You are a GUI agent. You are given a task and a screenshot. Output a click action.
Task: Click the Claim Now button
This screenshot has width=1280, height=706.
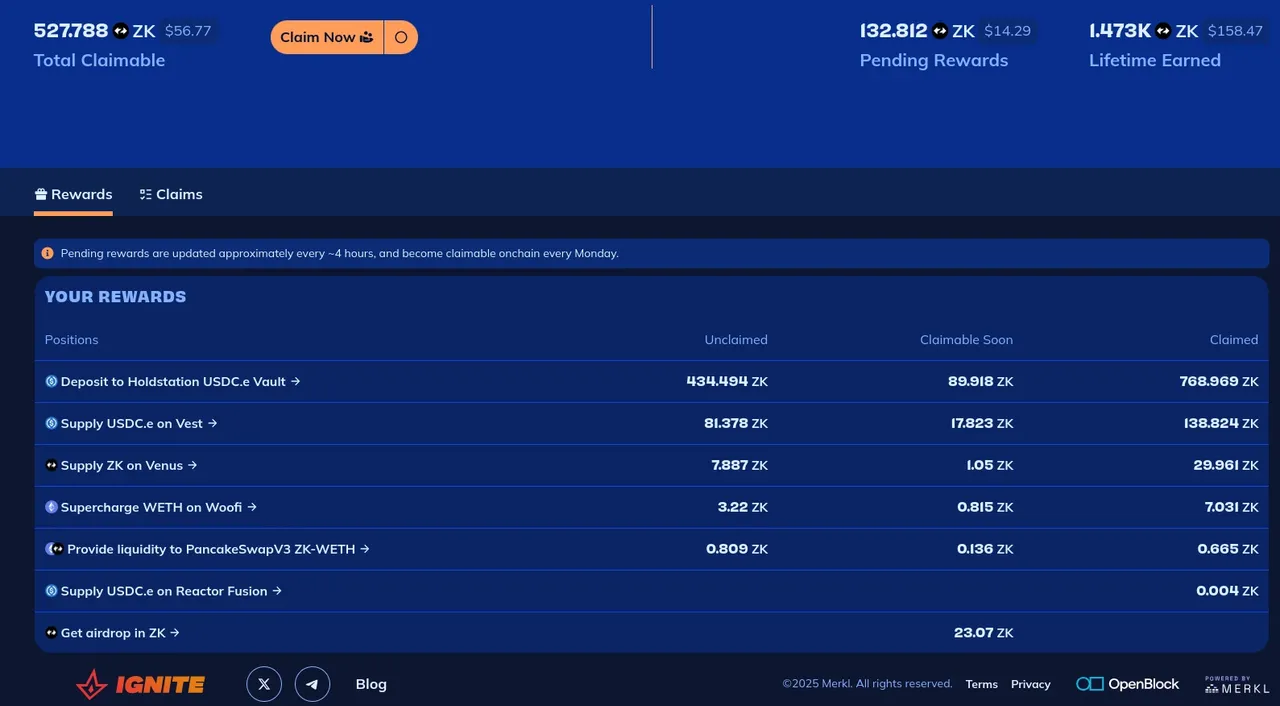[x=327, y=37]
